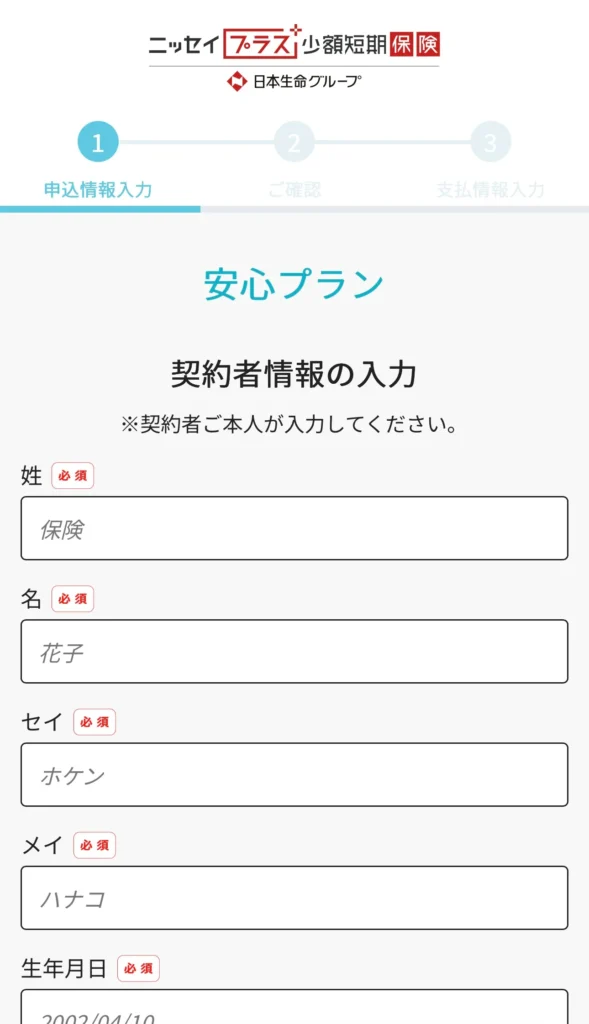Click the 日本生命グループ diamond logo icon
The image size is (589, 1024).
pyautogui.click(x=236, y=82)
